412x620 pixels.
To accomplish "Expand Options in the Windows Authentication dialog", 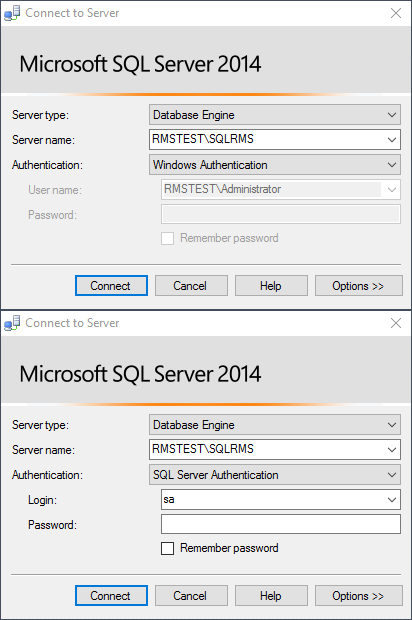I will (x=359, y=285).
